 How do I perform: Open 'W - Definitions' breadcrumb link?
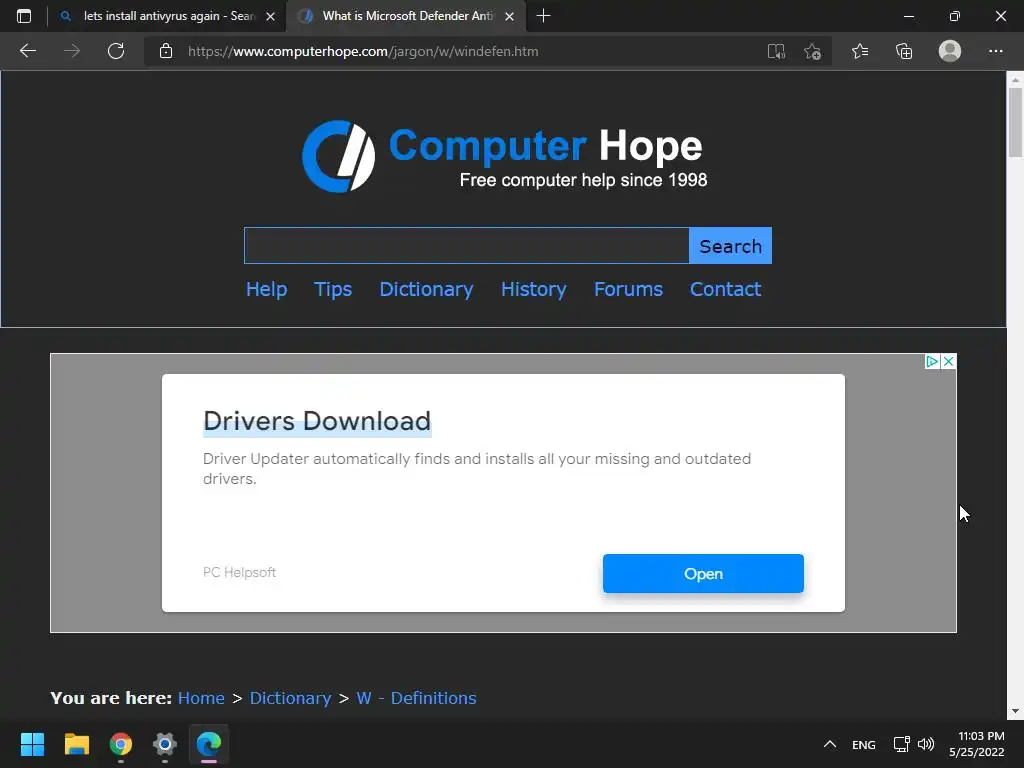[x=416, y=698]
